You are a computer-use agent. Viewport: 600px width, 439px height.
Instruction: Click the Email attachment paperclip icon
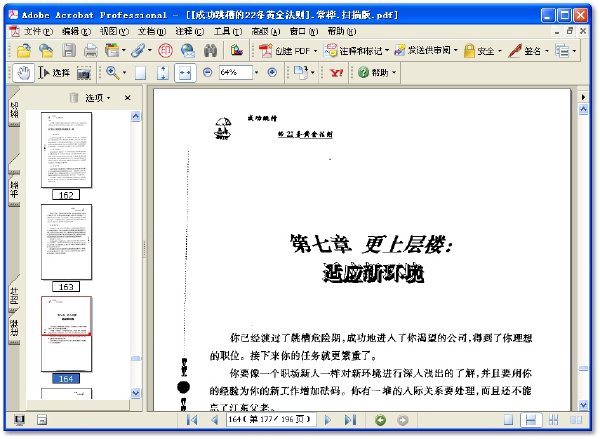click(138, 51)
